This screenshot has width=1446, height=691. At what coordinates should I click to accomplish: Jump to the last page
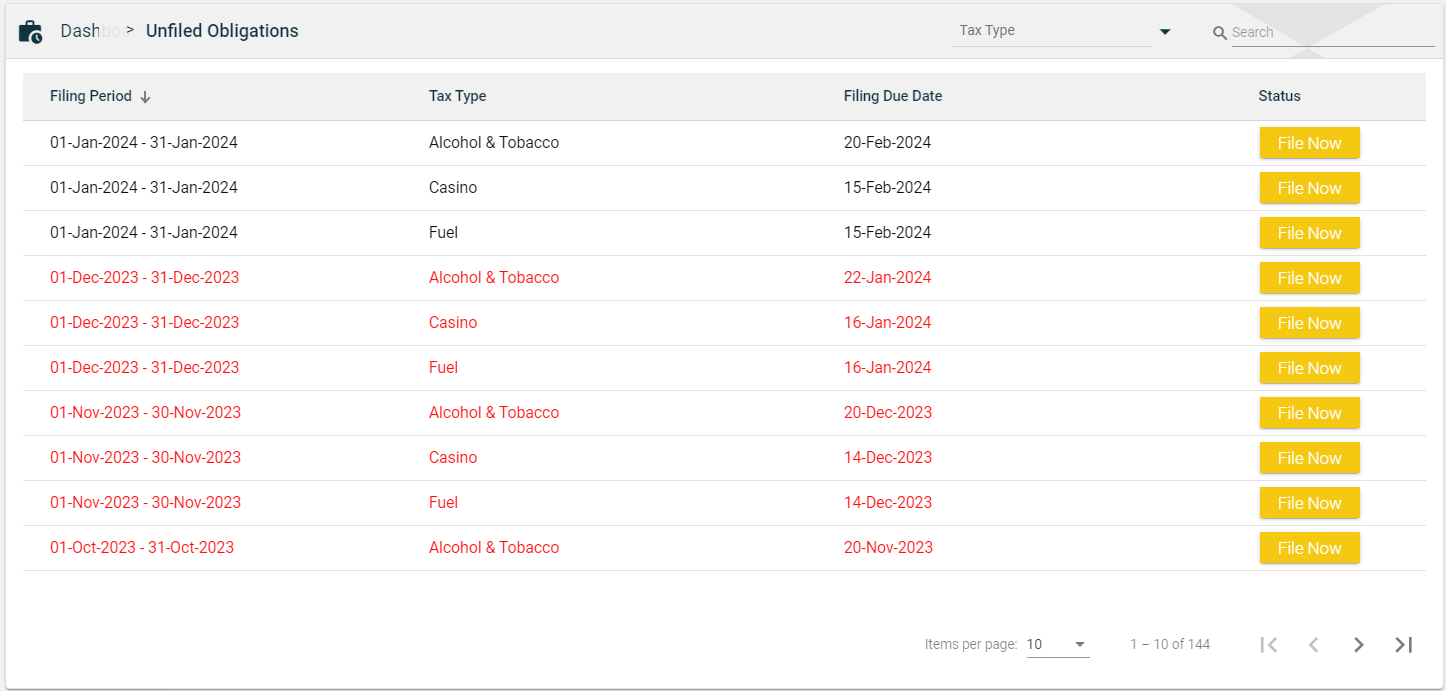1403,645
